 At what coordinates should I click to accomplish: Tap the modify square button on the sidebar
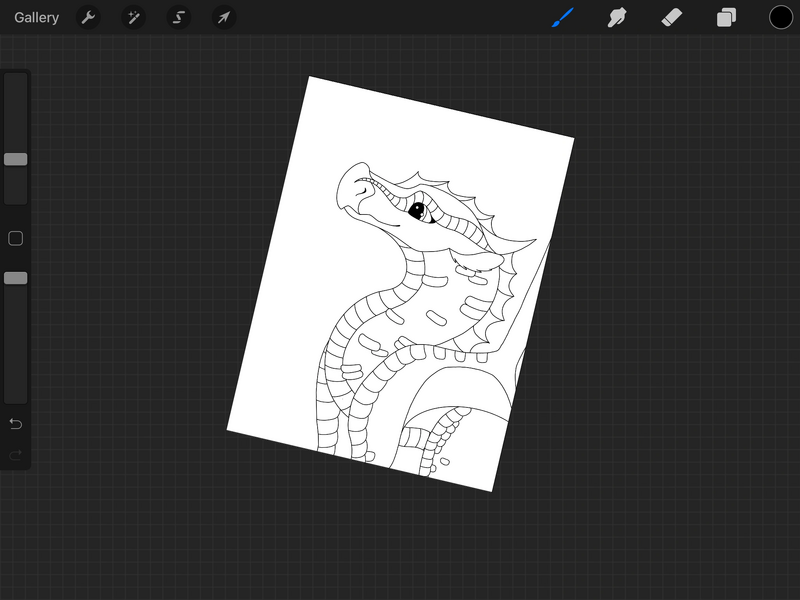15,238
